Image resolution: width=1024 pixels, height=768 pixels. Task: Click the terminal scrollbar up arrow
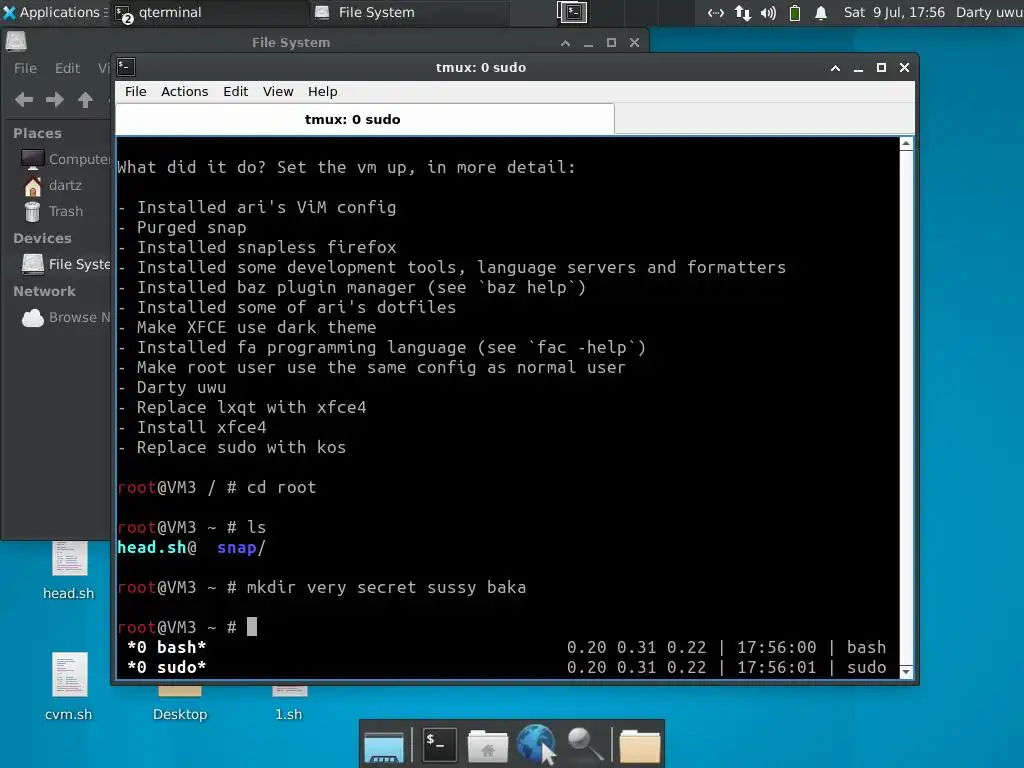pyautogui.click(x=906, y=144)
